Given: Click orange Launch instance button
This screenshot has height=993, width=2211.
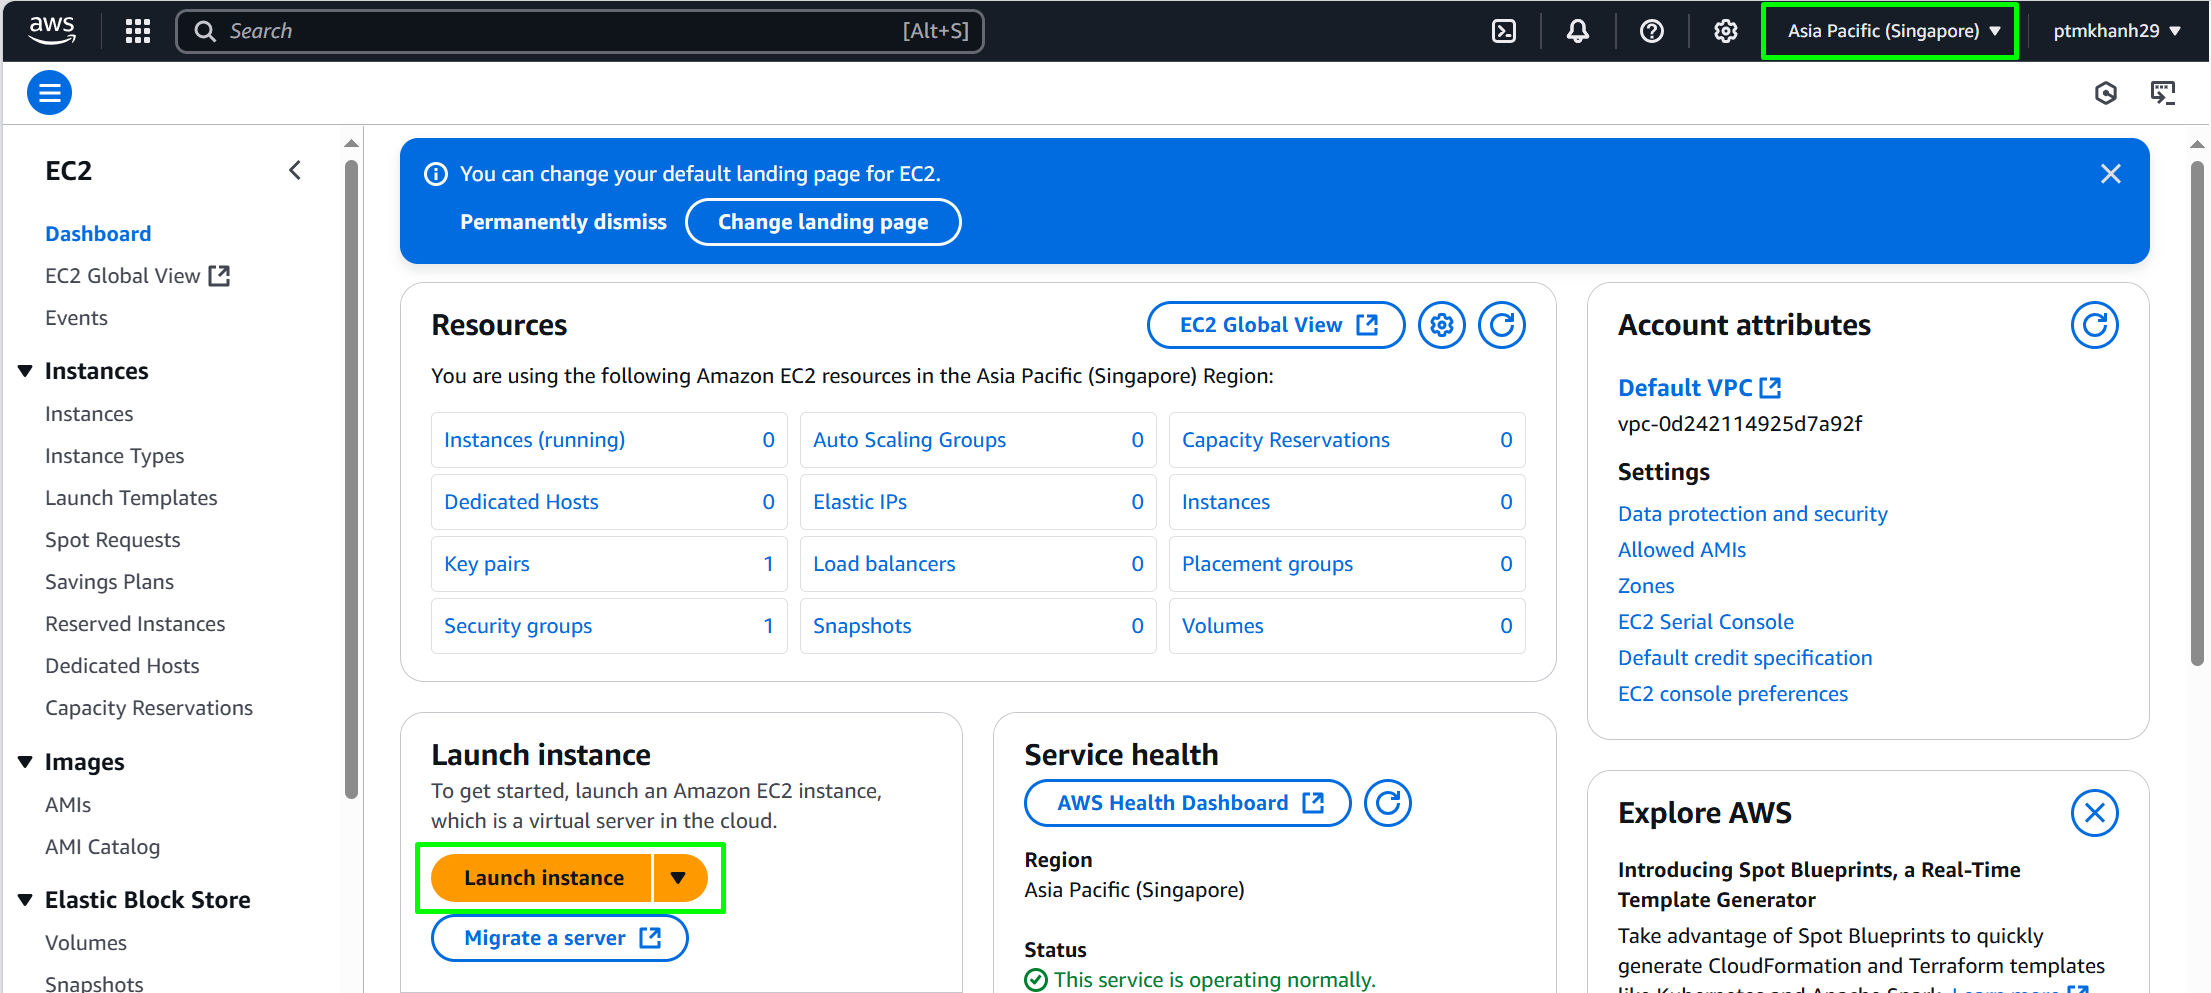Looking at the screenshot, I should 543,878.
